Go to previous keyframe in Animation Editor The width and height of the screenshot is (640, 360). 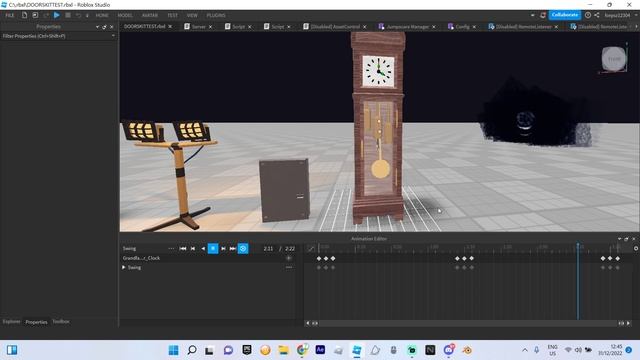193,249
